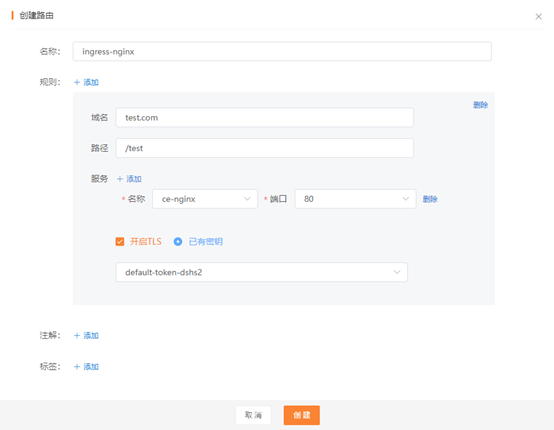
Task: Focus the ingress-nginx name field
Action: tap(282, 52)
